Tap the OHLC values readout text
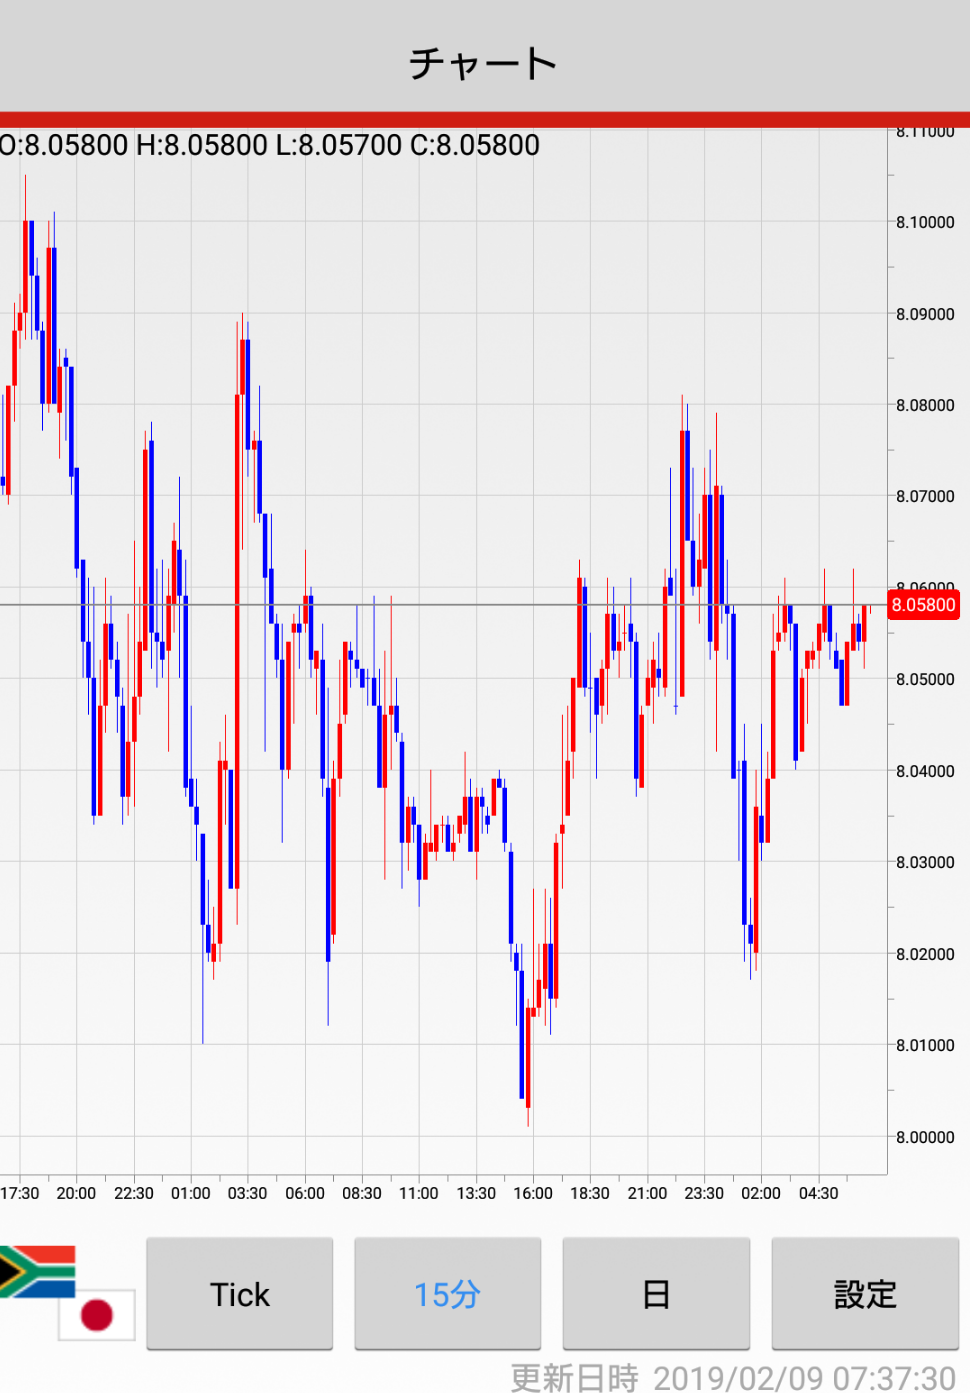The image size is (970, 1393). 270,146
